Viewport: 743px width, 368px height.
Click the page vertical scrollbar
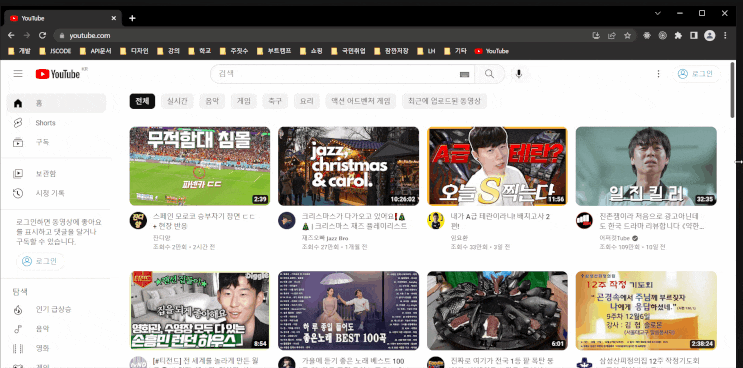(733, 90)
